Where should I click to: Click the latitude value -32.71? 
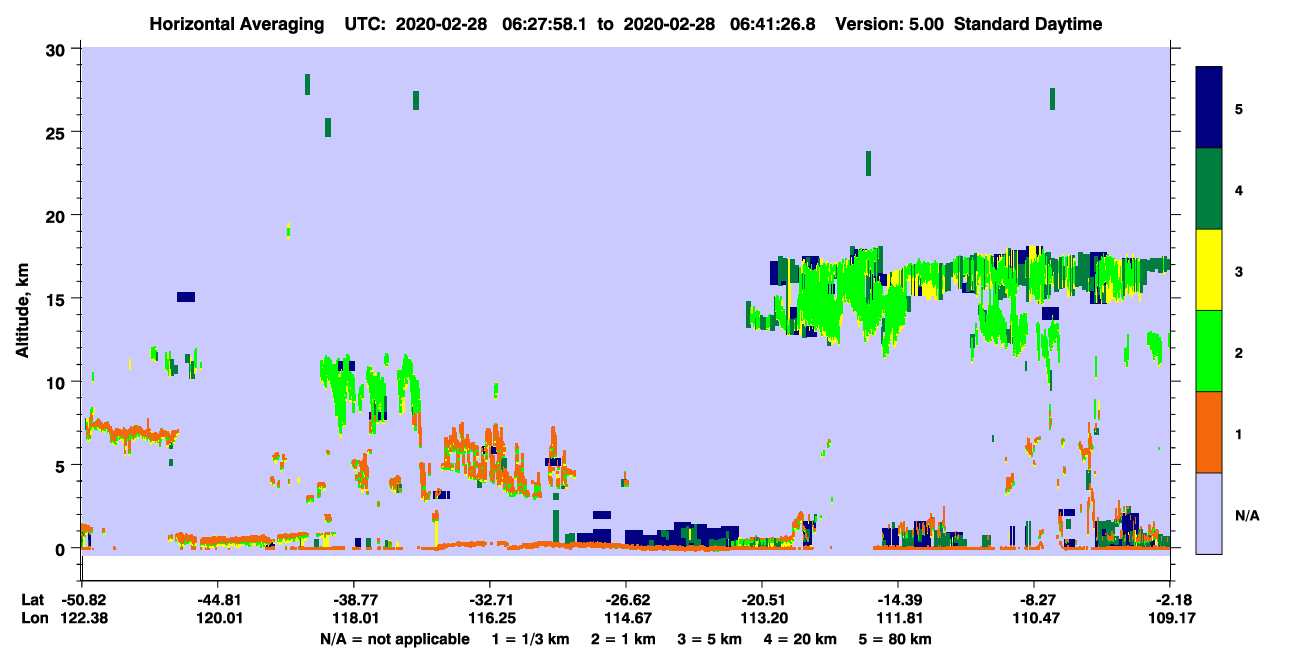coord(490,600)
